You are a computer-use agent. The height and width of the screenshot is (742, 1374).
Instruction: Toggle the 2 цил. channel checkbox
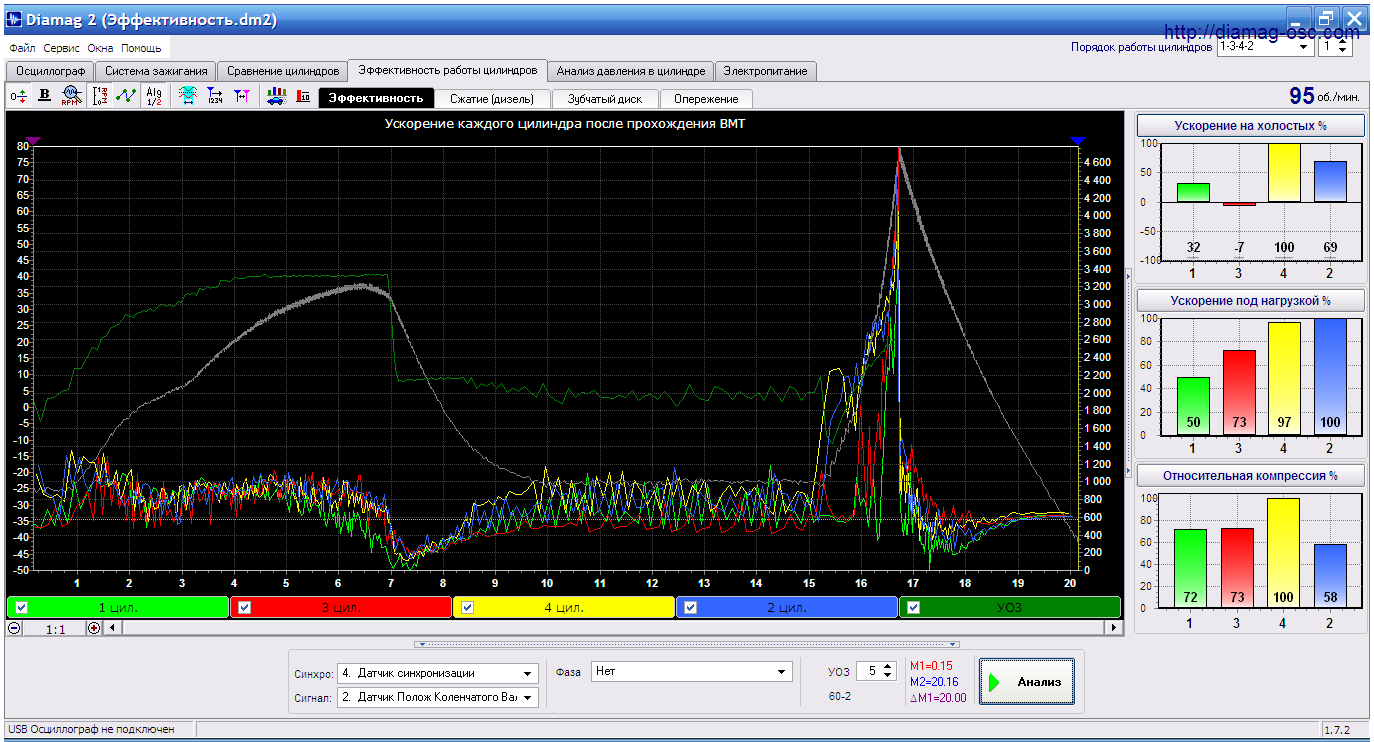pos(691,607)
